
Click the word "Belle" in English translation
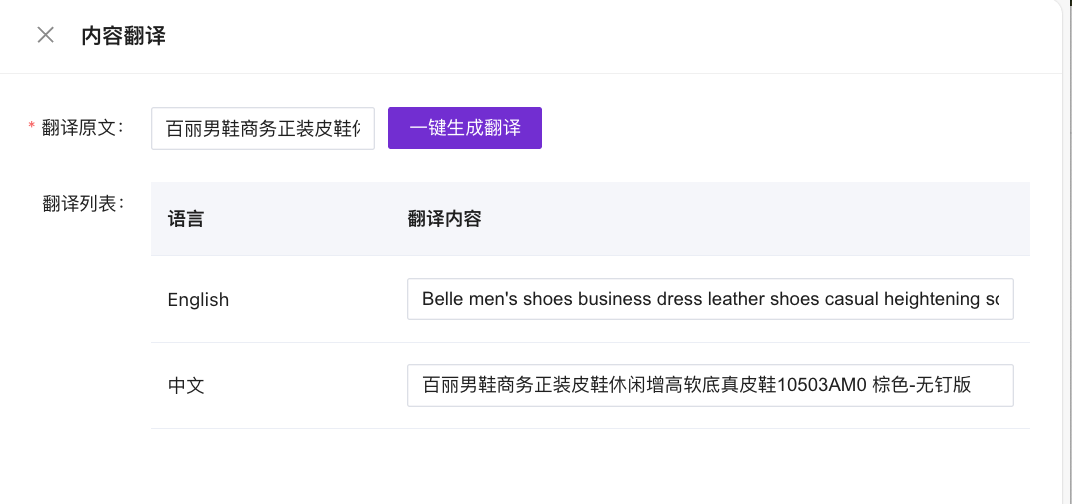tap(445, 299)
